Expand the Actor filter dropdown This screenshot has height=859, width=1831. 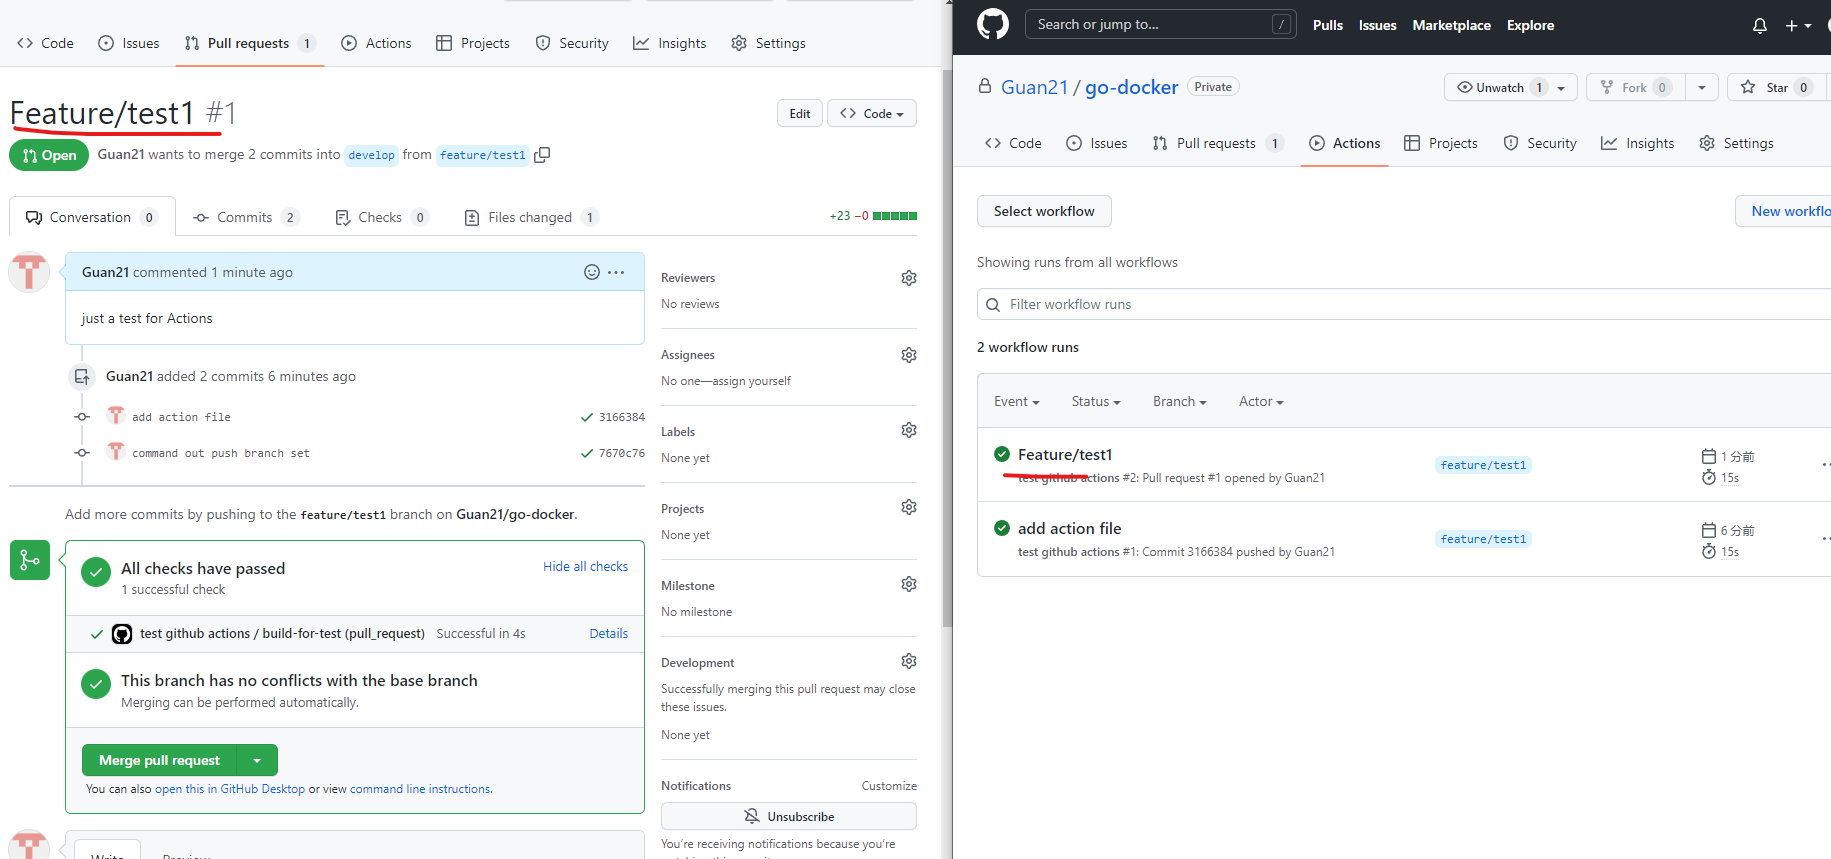[x=1261, y=401]
